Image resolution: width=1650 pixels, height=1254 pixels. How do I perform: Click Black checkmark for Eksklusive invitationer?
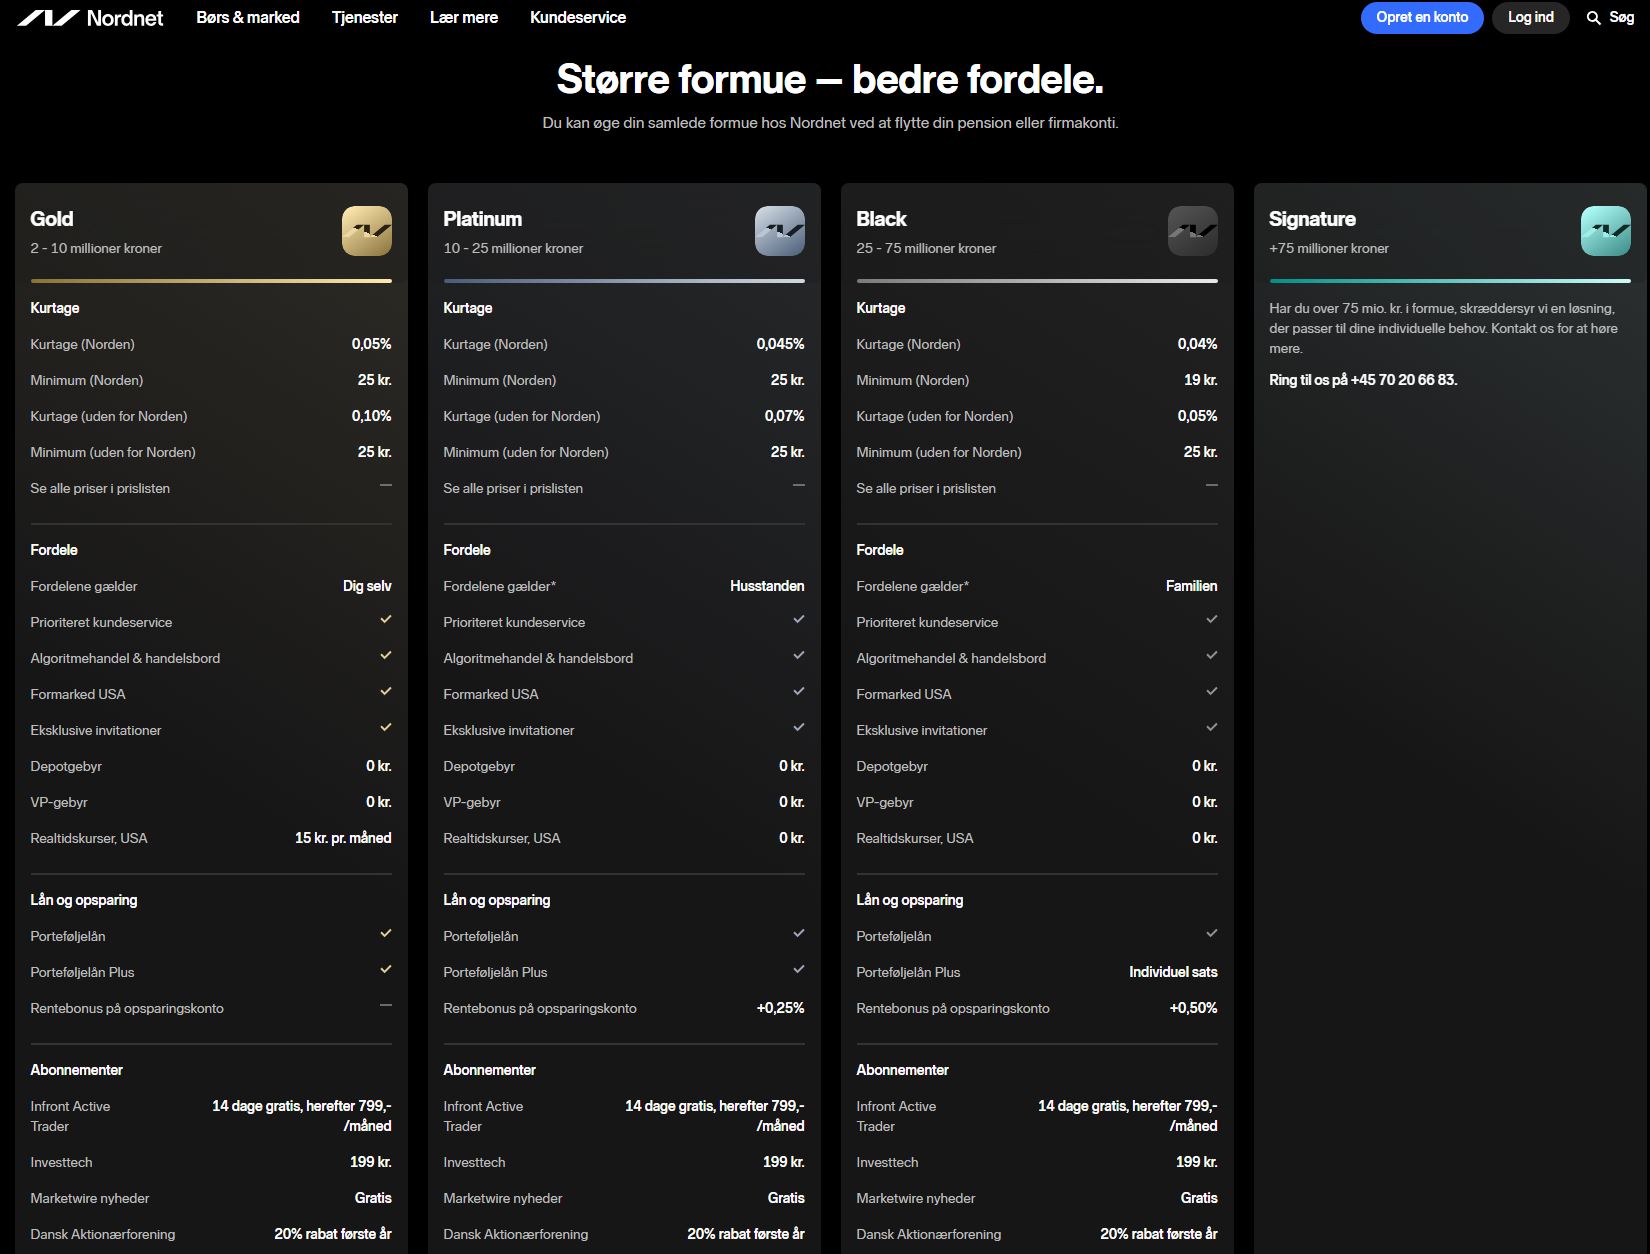[x=1212, y=728]
